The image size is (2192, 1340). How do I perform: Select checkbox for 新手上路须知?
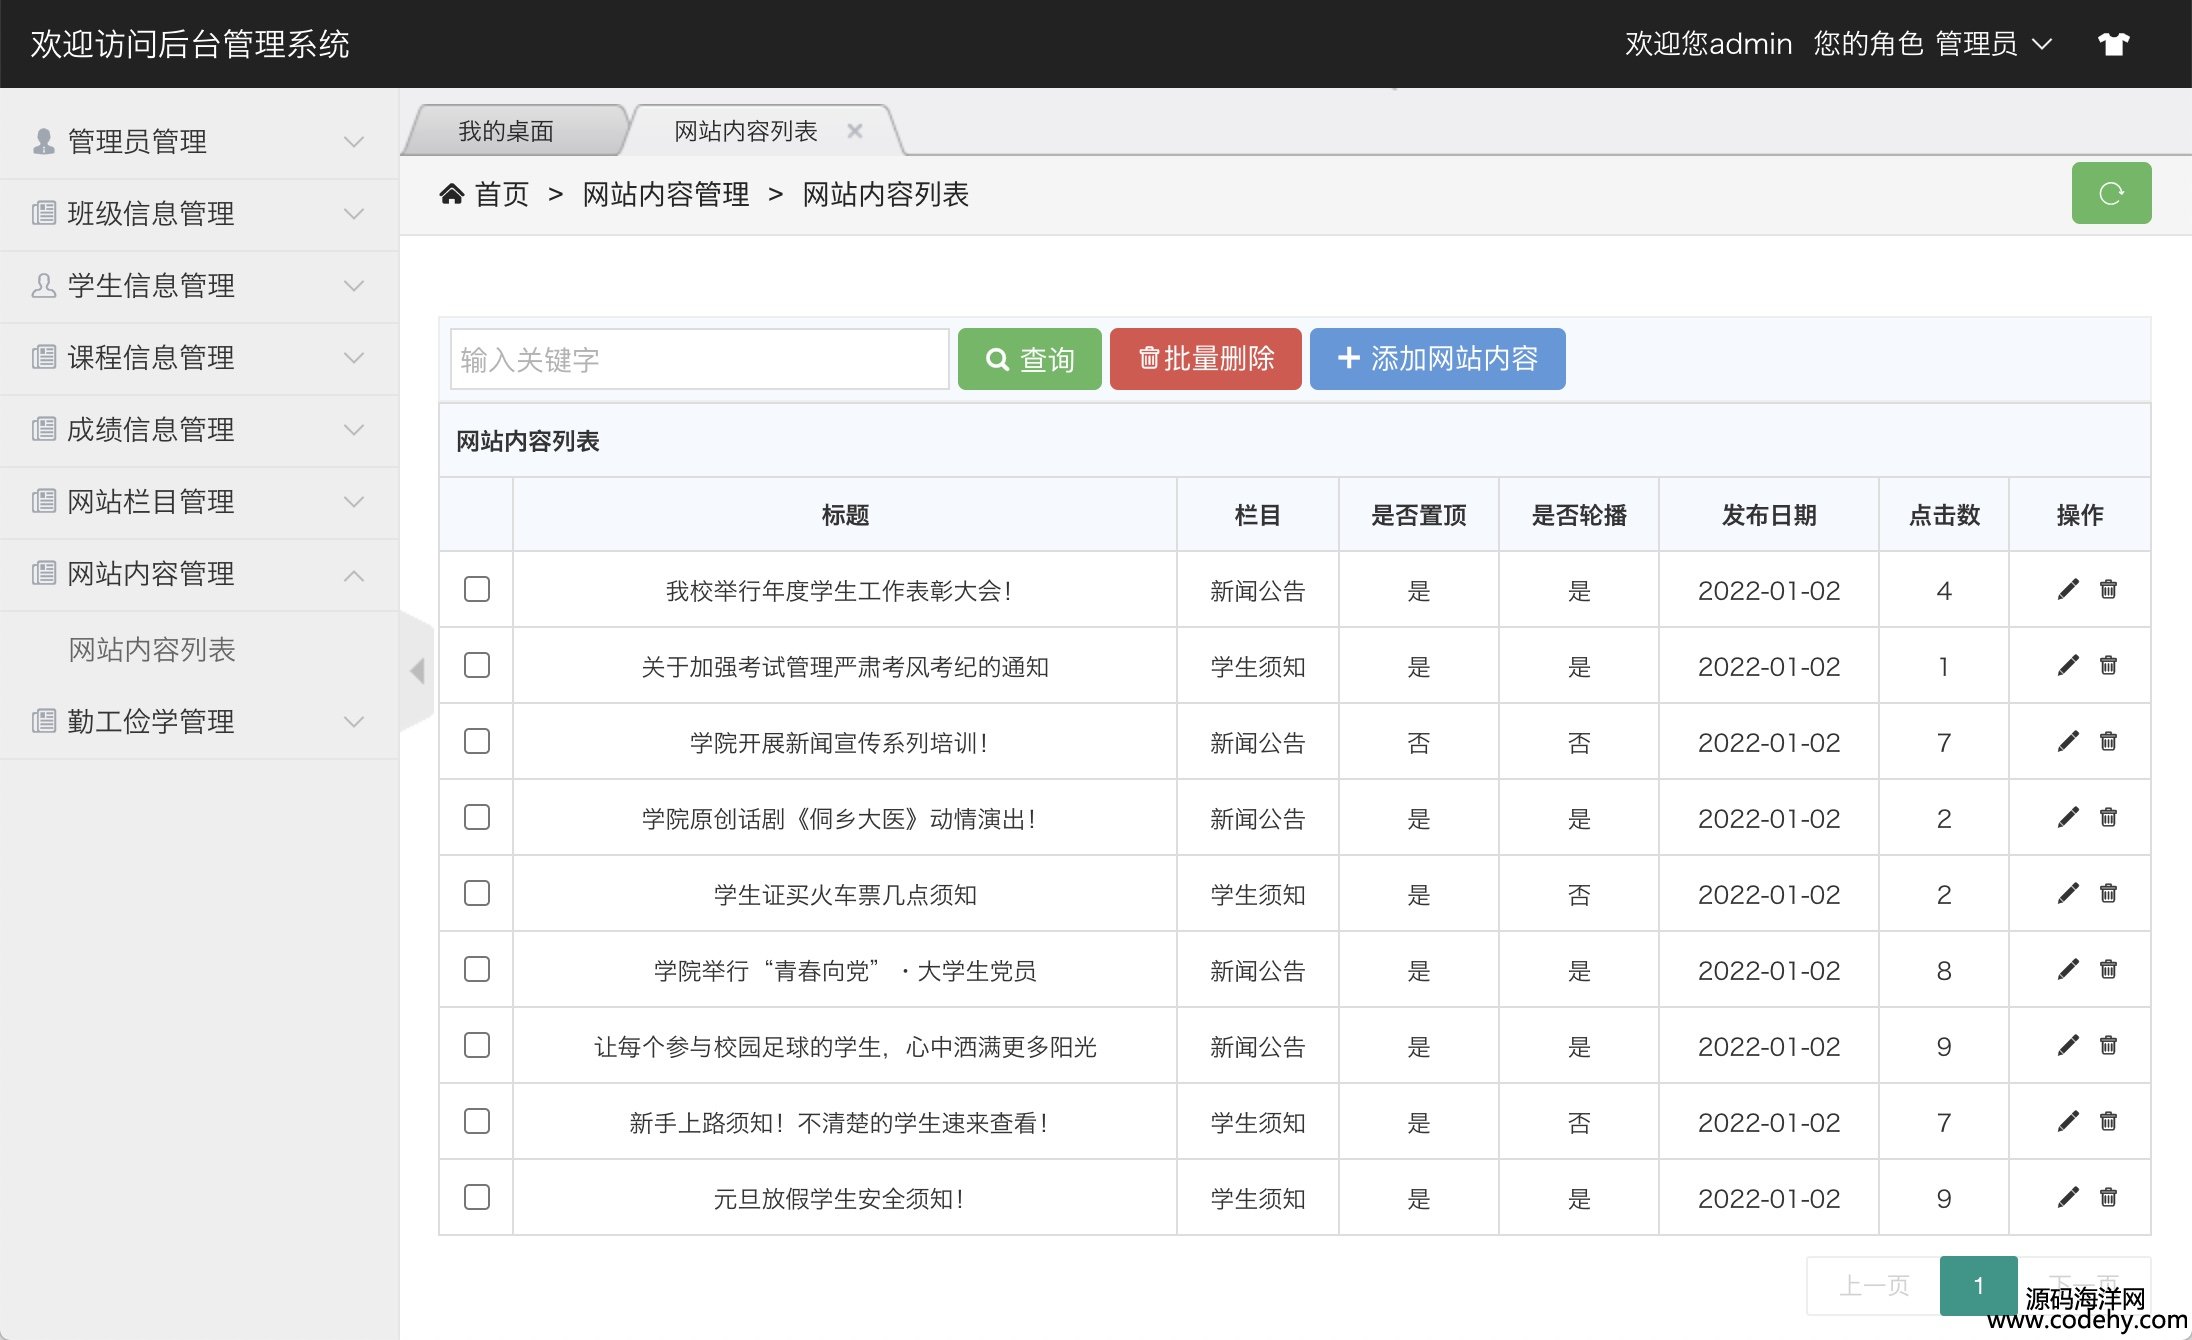[477, 1121]
